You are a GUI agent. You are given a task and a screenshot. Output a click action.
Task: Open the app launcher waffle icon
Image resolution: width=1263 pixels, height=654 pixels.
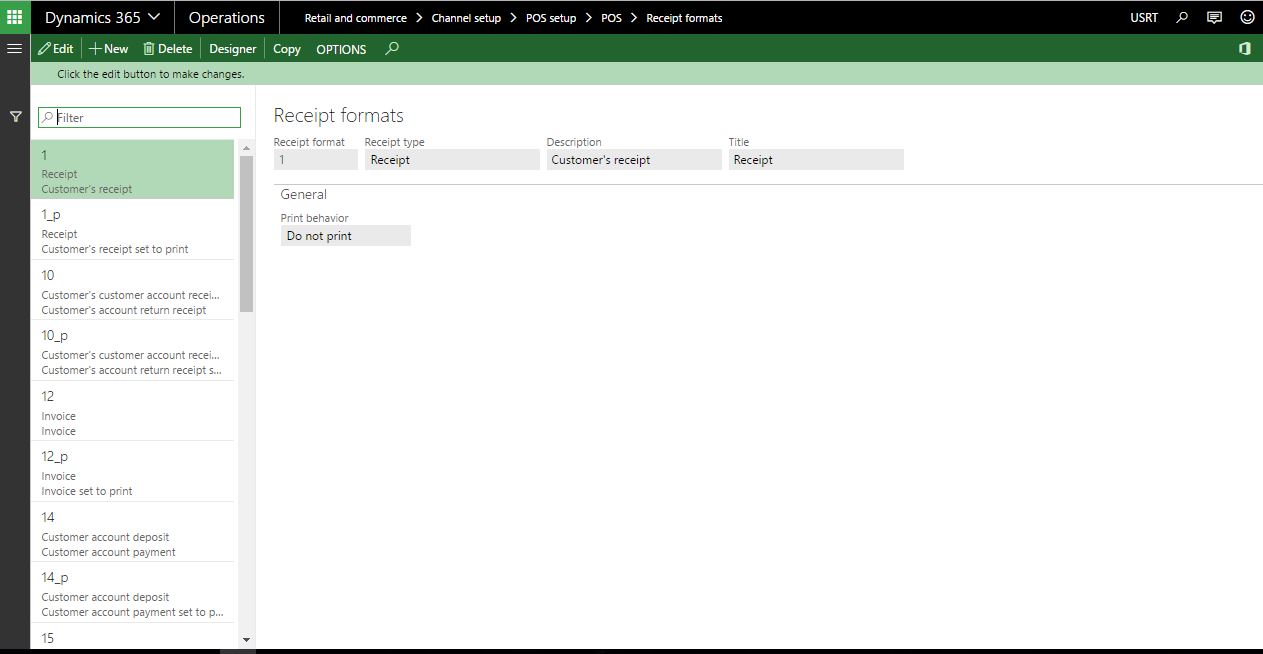15,17
